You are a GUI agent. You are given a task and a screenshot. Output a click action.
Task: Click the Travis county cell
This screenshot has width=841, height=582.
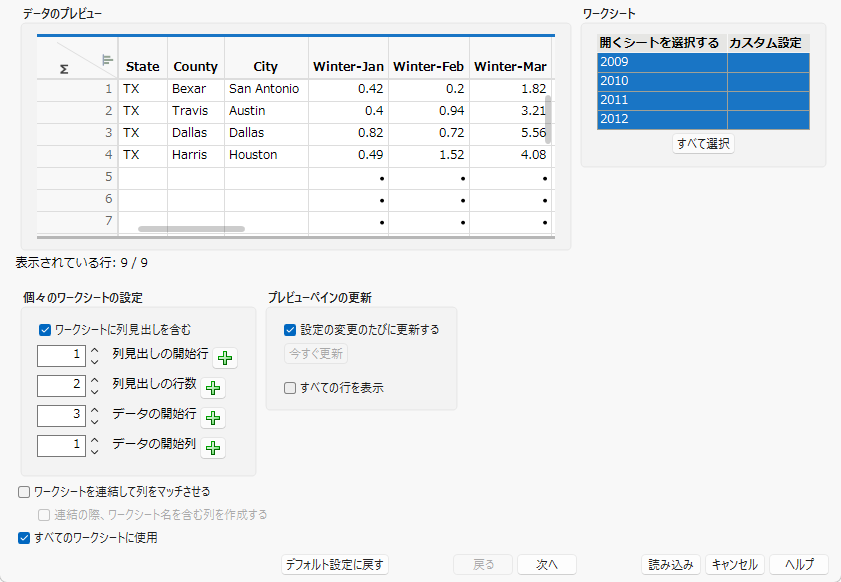pyautogui.click(x=196, y=111)
